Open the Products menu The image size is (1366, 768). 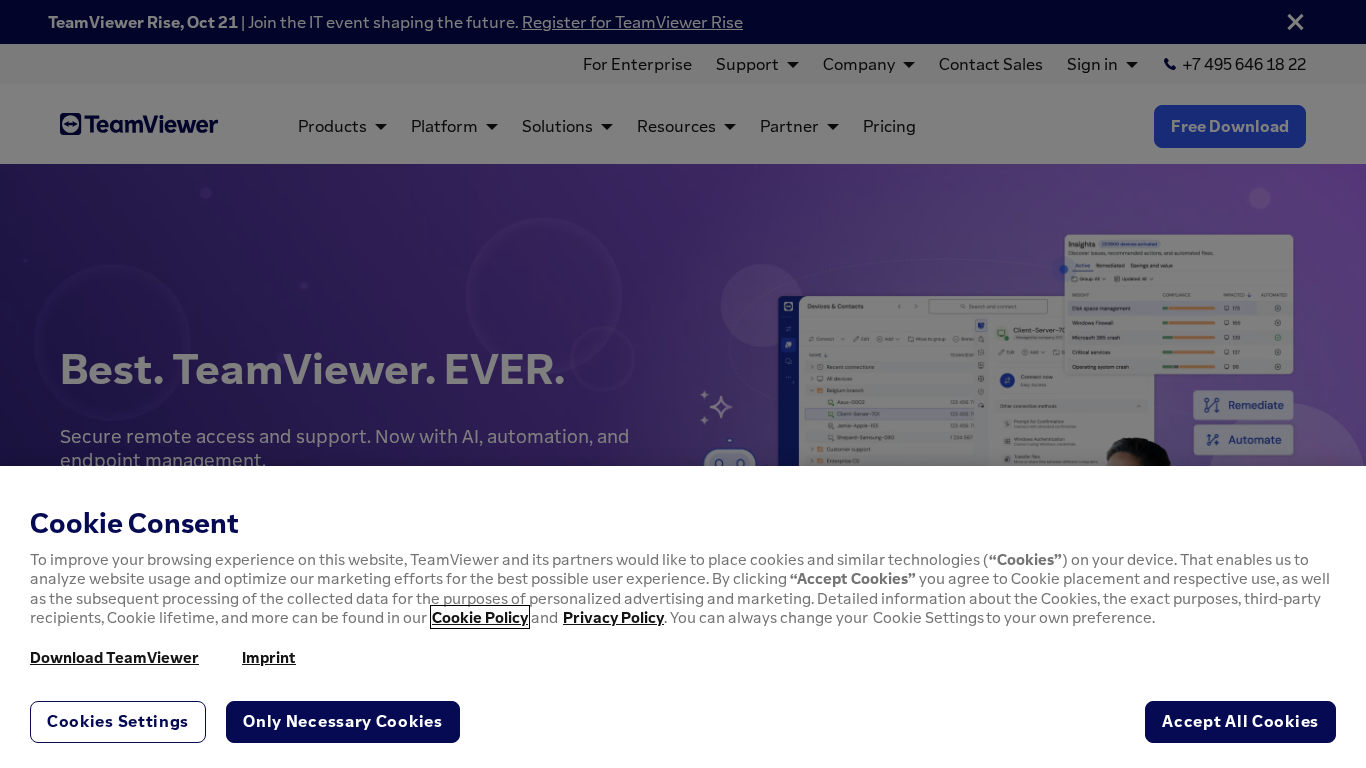(342, 126)
